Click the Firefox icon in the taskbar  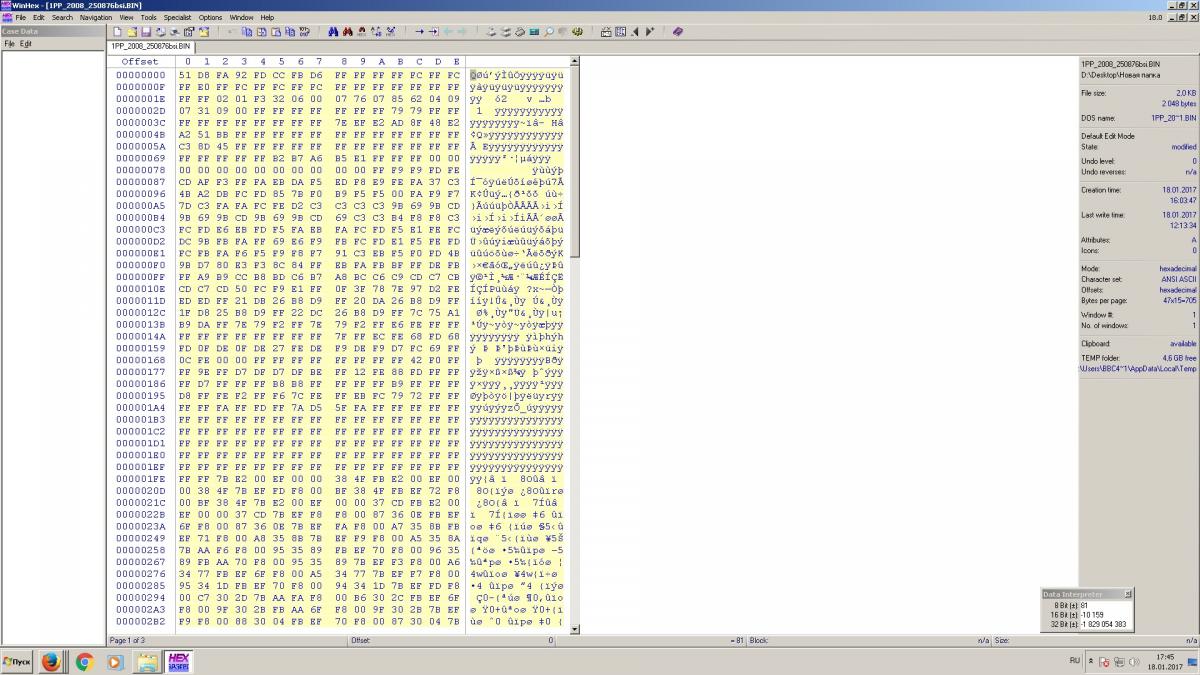pyautogui.click(x=52, y=661)
